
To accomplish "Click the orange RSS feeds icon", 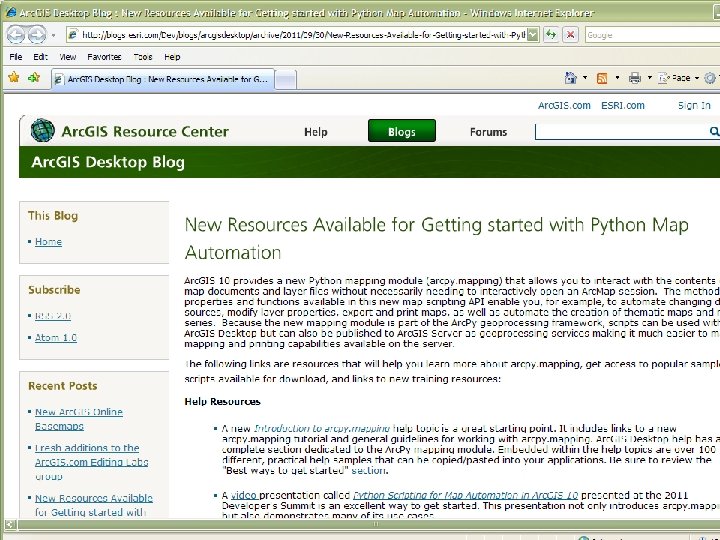I will (x=602, y=79).
